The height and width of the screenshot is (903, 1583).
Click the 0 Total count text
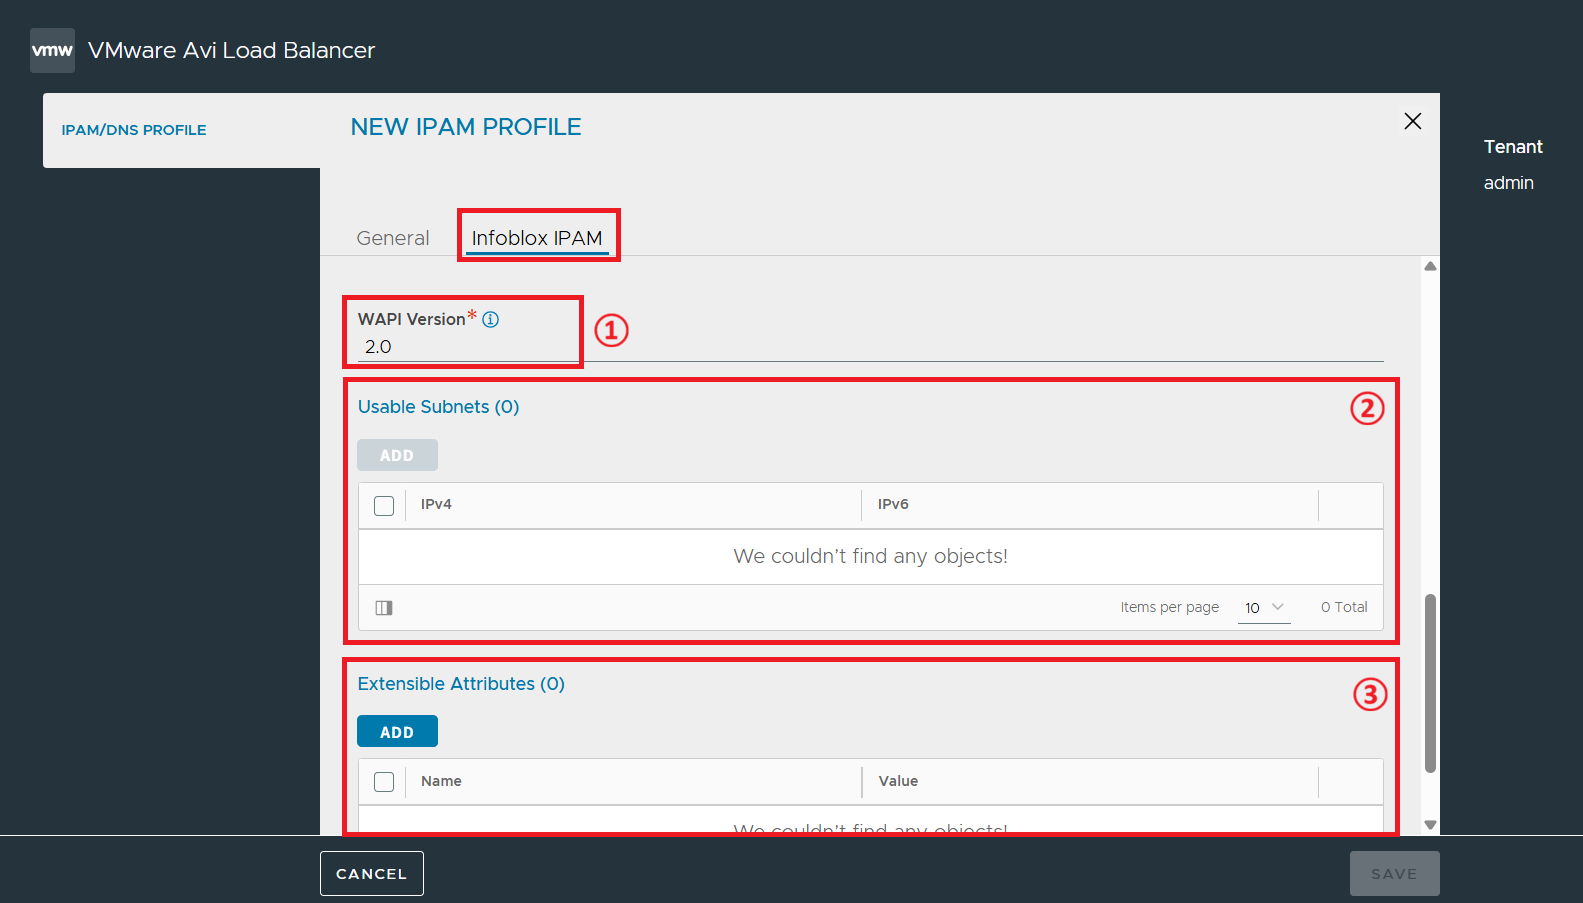[1344, 607]
